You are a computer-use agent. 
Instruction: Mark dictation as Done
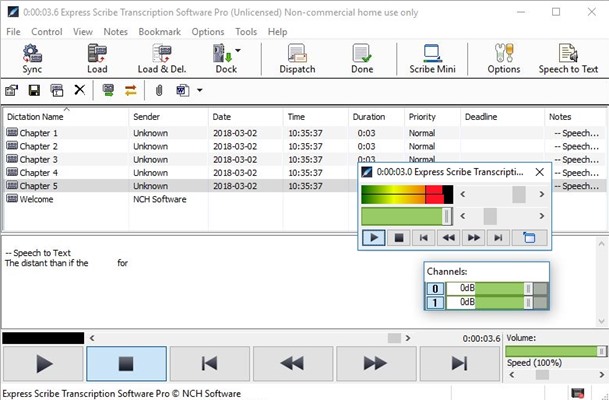pos(362,59)
